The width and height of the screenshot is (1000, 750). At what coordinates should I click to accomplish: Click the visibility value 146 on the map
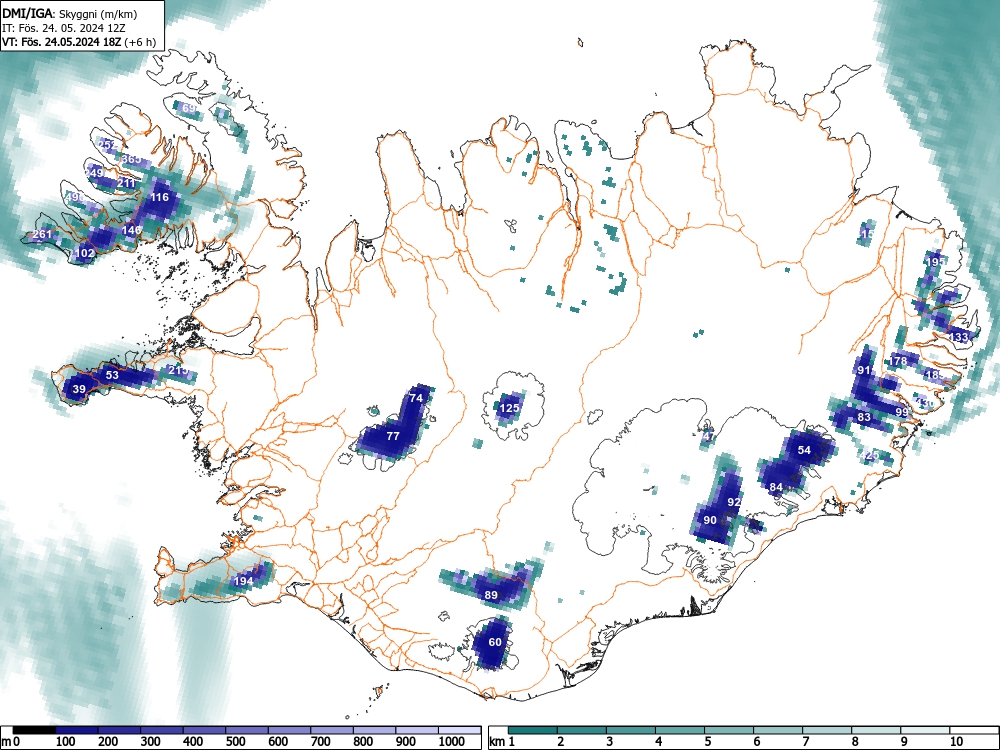pos(131,230)
